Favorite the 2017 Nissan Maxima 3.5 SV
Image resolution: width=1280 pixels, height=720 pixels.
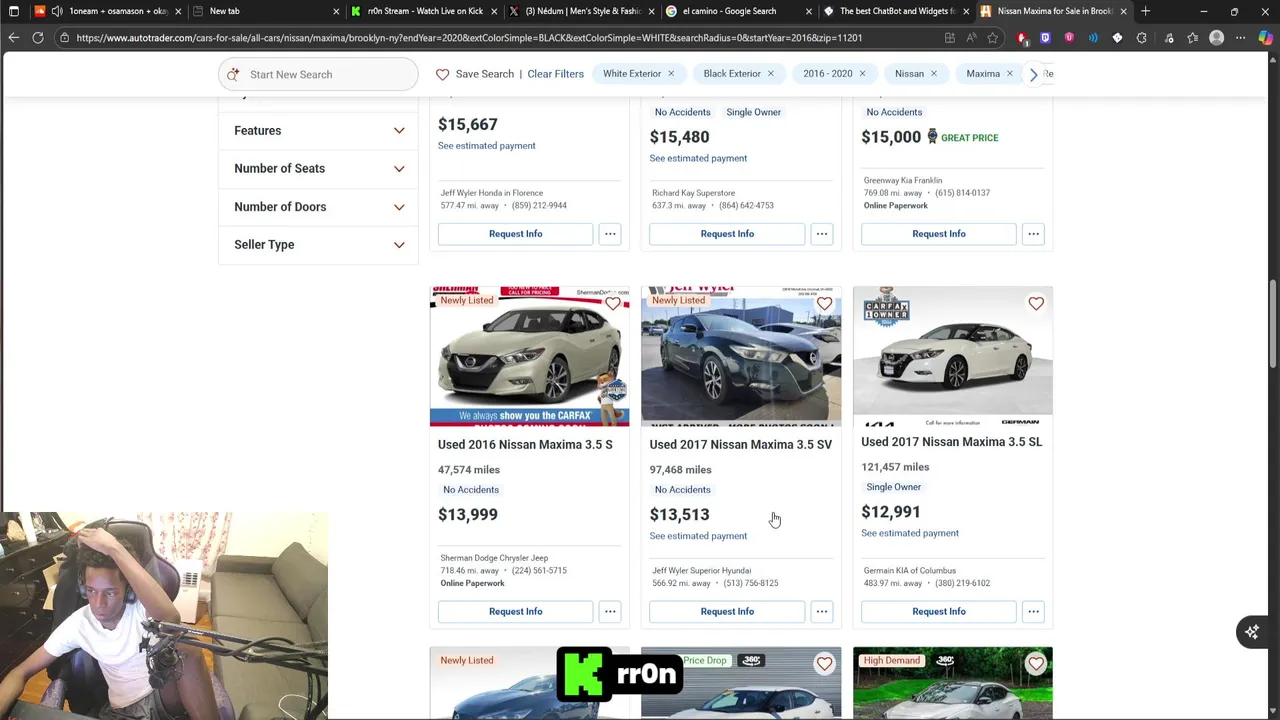click(x=824, y=303)
